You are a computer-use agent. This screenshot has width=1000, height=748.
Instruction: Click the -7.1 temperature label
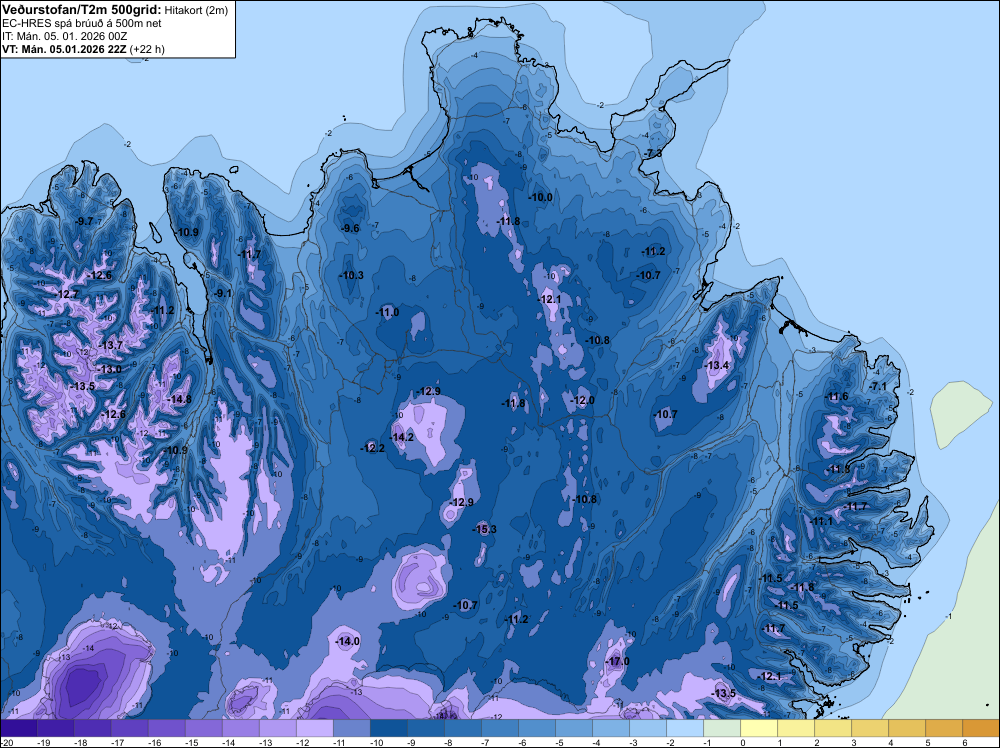(x=878, y=386)
